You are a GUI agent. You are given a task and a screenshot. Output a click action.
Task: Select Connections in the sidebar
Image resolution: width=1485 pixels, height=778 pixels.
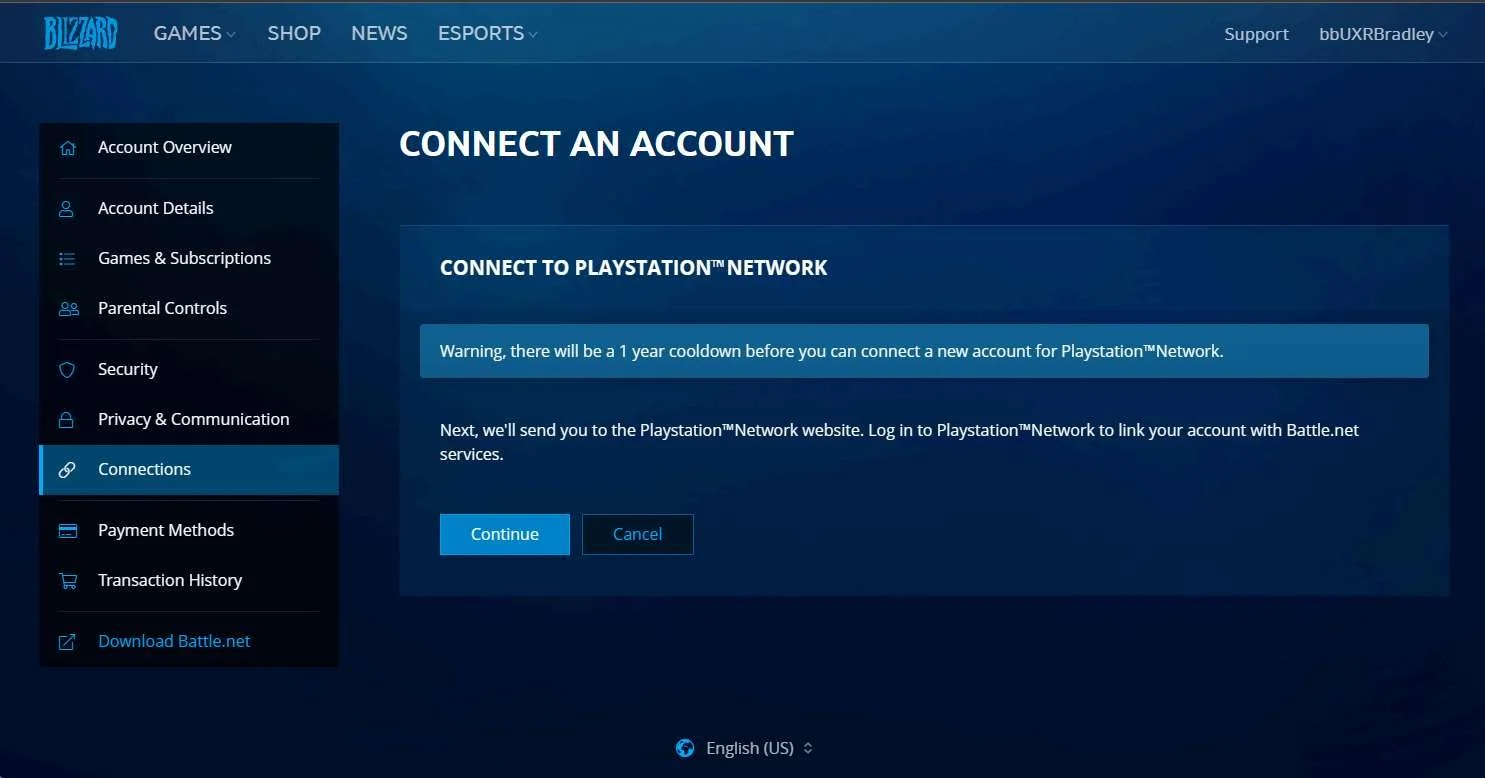click(x=189, y=470)
